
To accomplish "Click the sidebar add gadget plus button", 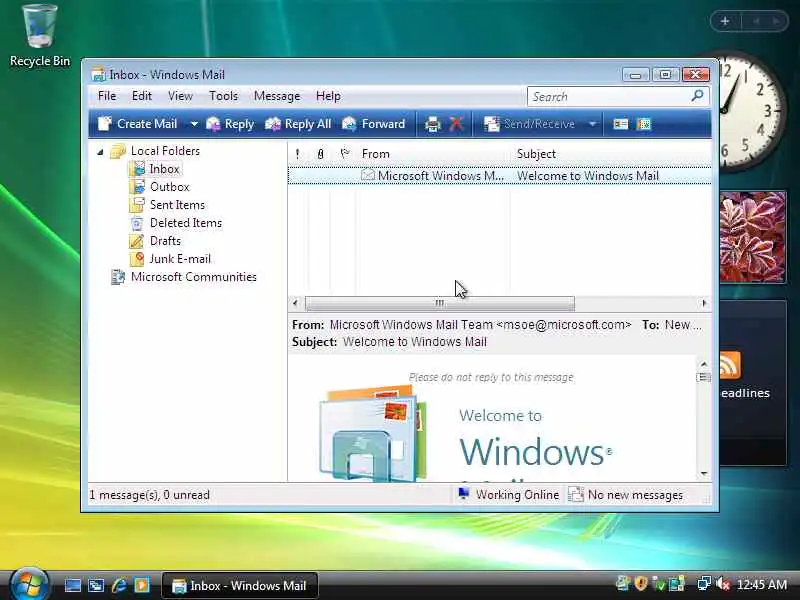I will tap(724, 21).
